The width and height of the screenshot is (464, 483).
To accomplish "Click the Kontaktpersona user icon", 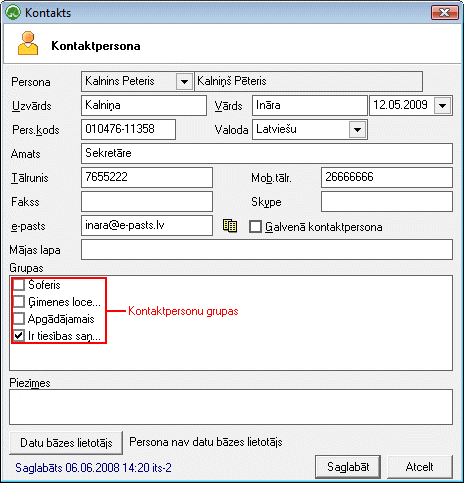I will coord(28,43).
